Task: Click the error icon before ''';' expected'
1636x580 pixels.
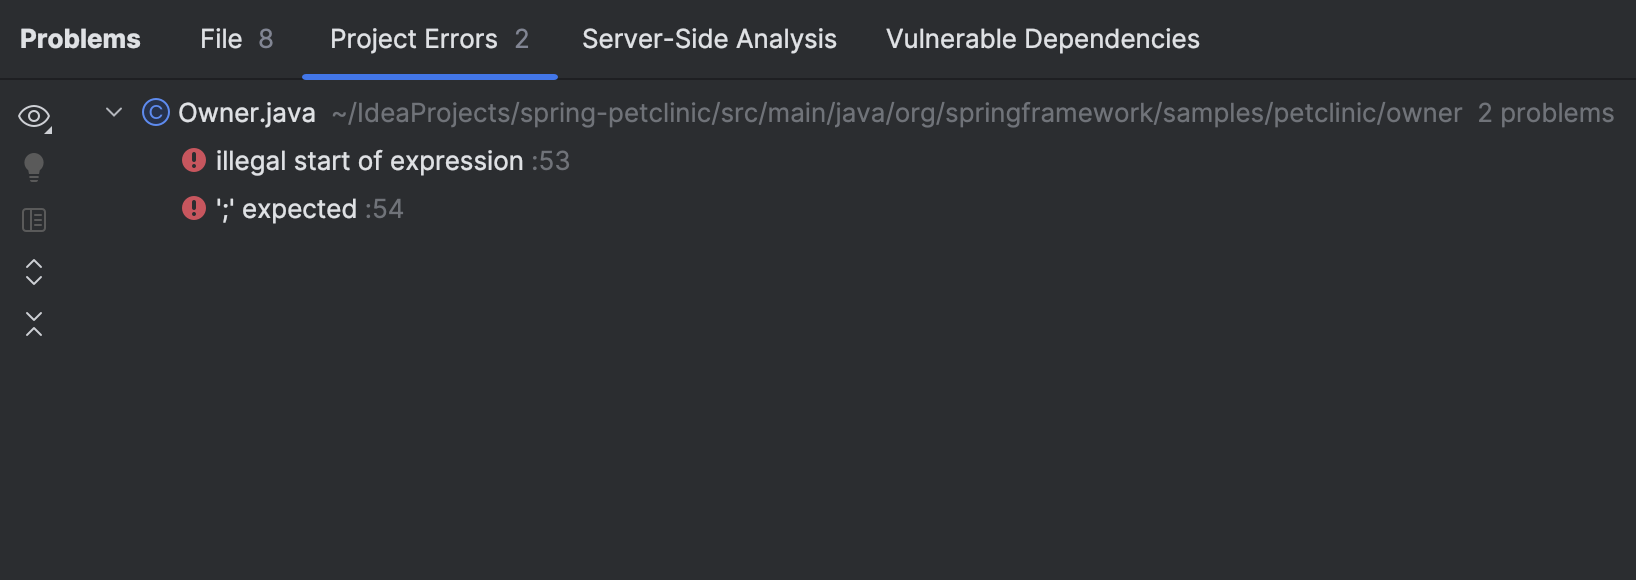Action: [193, 208]
